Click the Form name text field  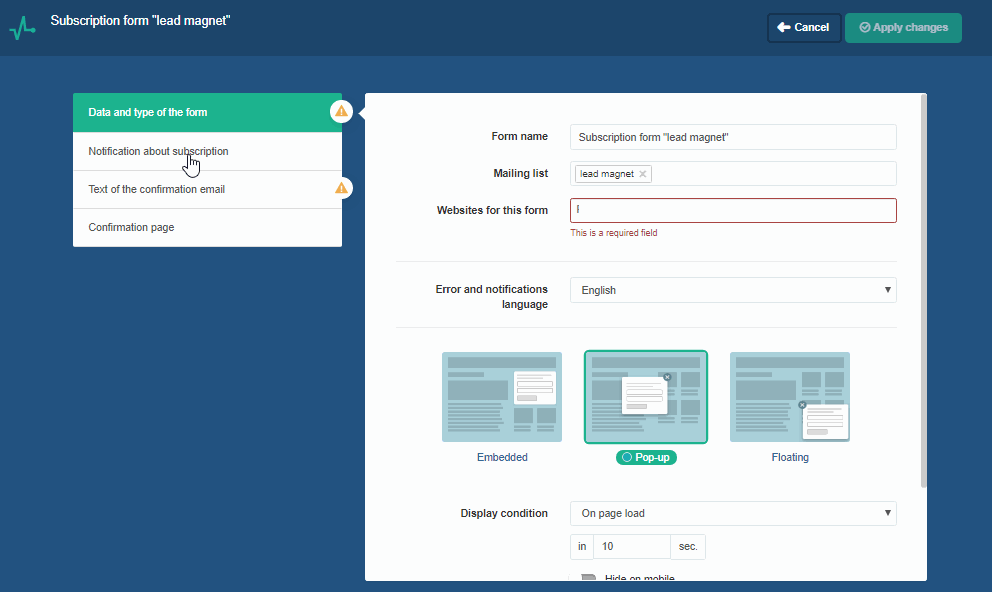click(x=733, y=137)
